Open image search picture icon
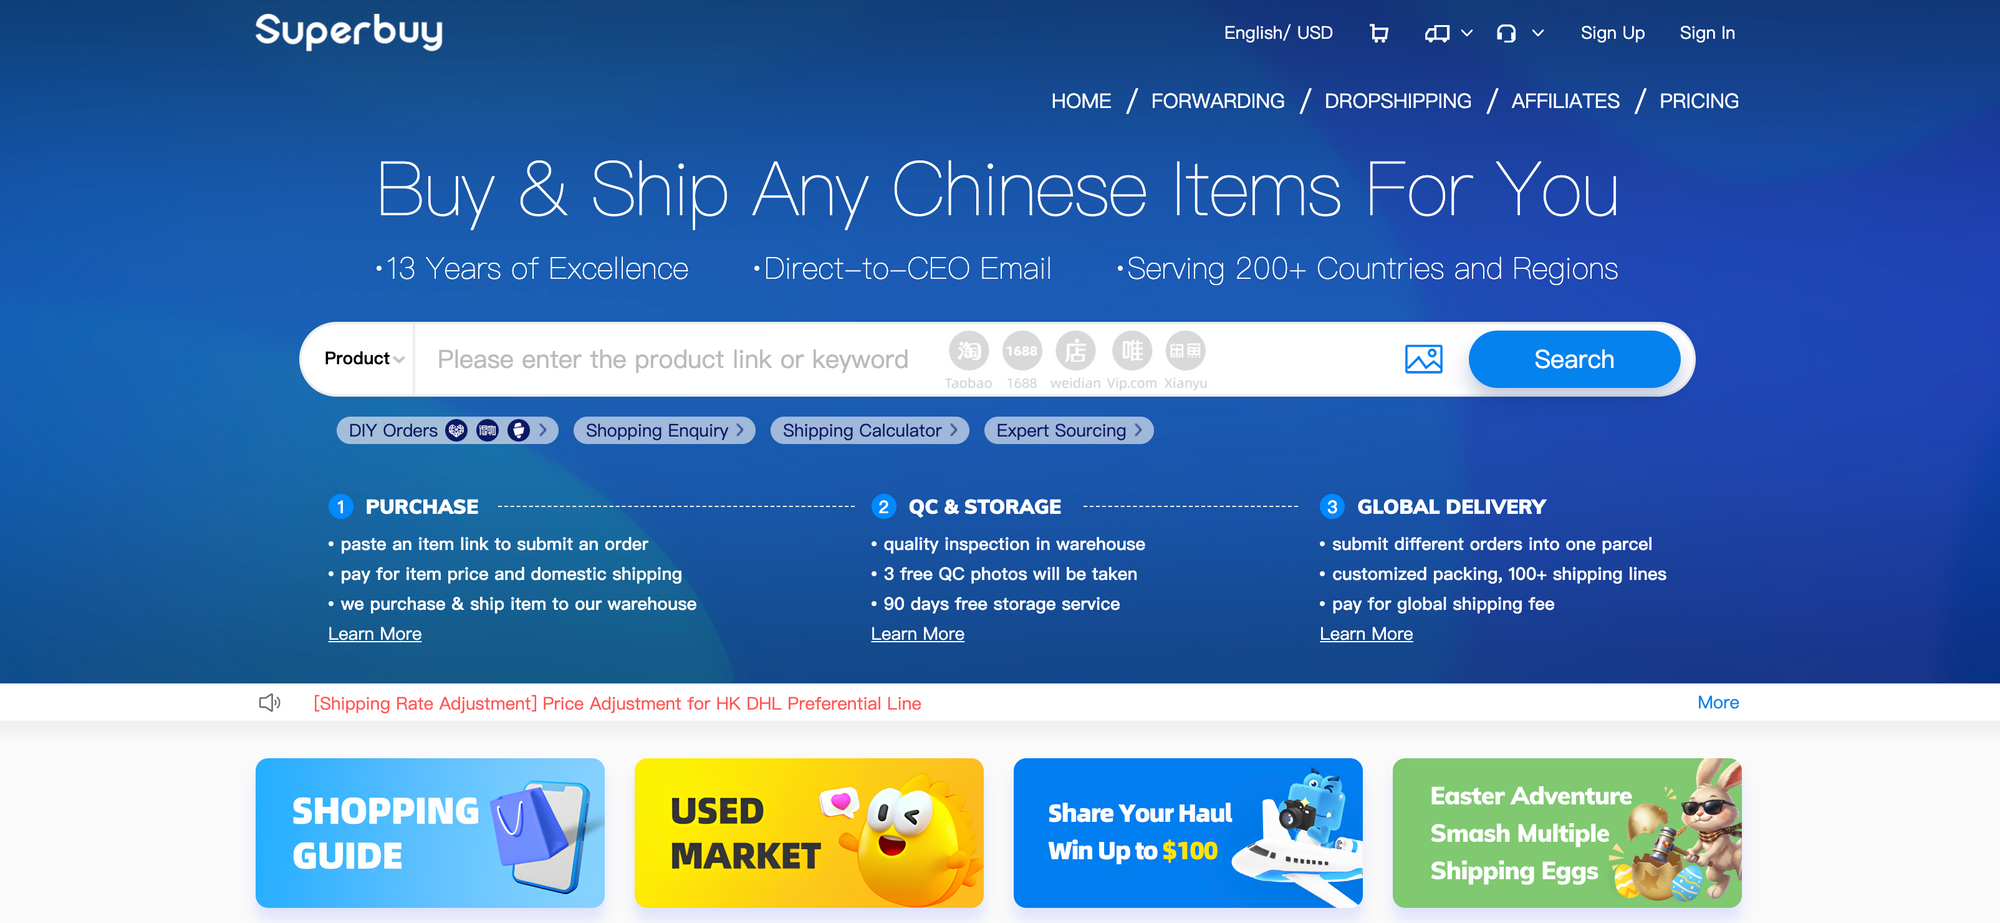The image size is (2000, 923). click(1424, 359)
